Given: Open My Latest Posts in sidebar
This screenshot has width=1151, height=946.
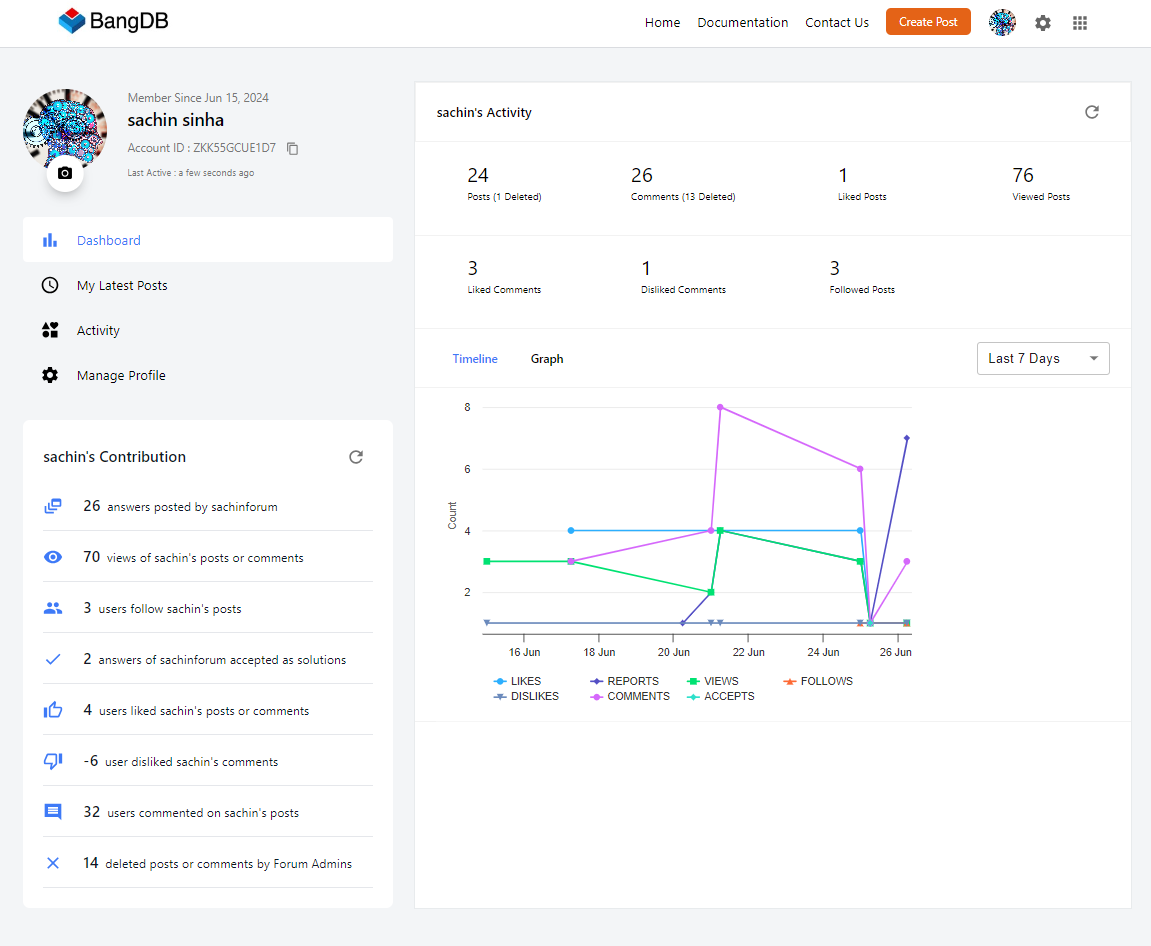Looking at the screenshot, I should pos(208,285).
